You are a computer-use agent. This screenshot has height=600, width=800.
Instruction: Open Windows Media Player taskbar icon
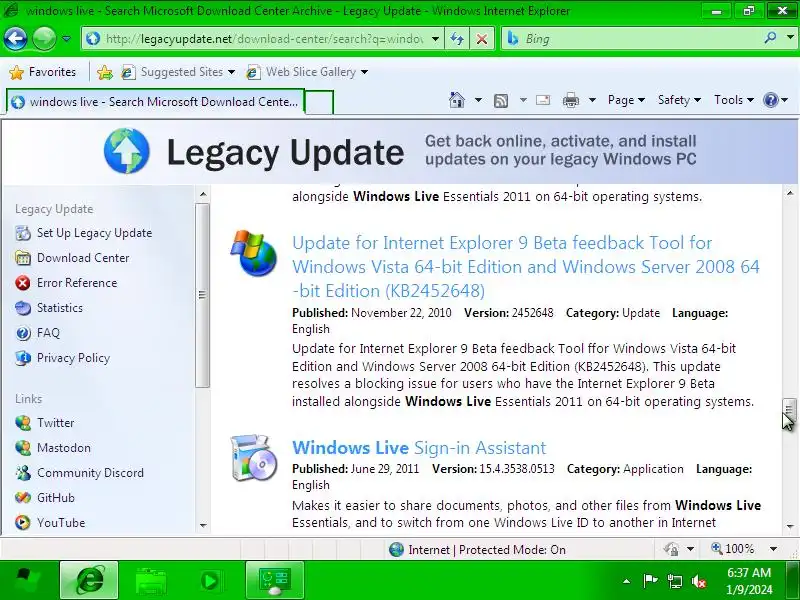(210, 581)
